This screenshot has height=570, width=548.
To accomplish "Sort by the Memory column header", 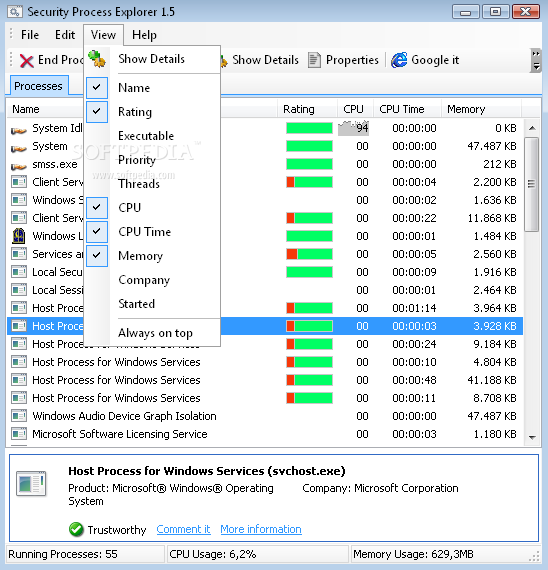I will coord(481,109).
